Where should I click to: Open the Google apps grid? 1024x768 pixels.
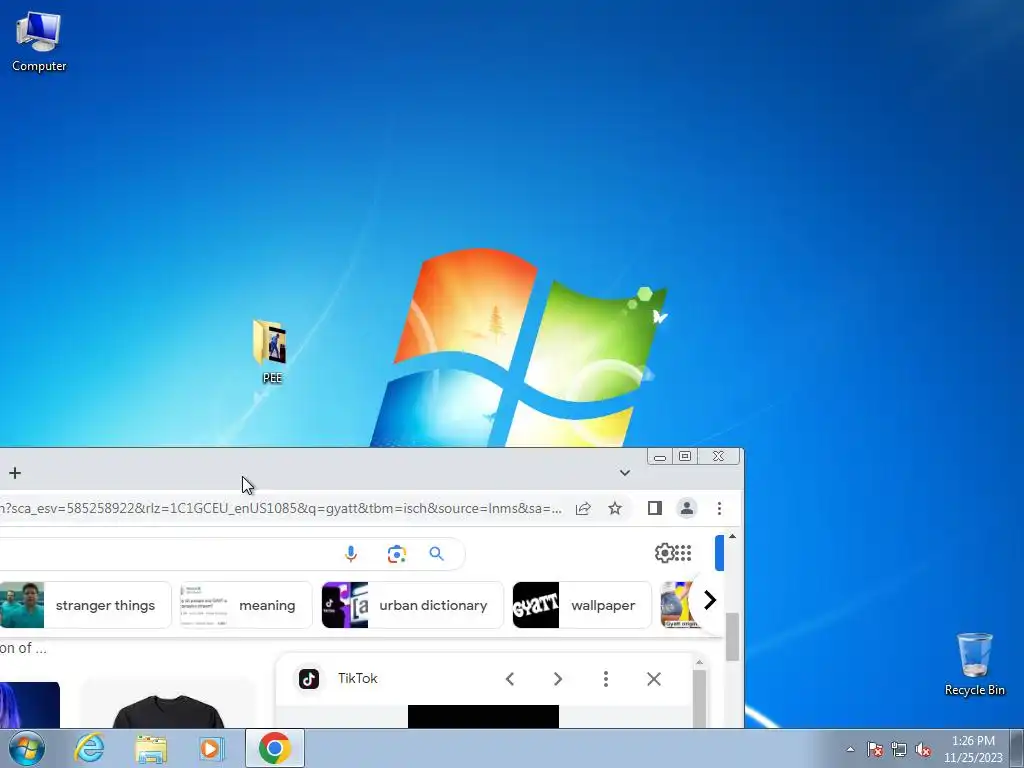(x=683, y=553)
